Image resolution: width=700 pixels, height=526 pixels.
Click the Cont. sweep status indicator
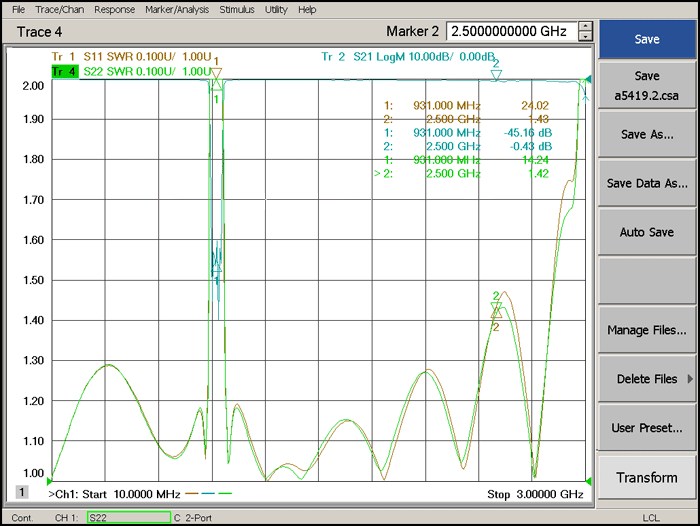[22, 518]
